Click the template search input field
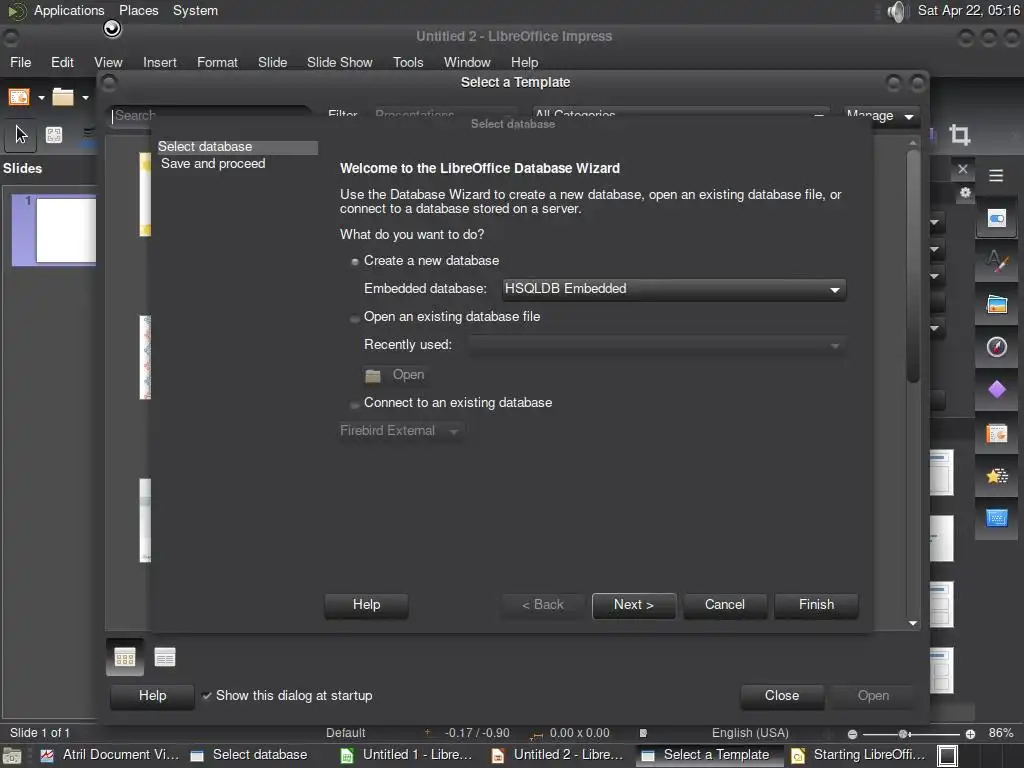 click(x=210, y=116)
